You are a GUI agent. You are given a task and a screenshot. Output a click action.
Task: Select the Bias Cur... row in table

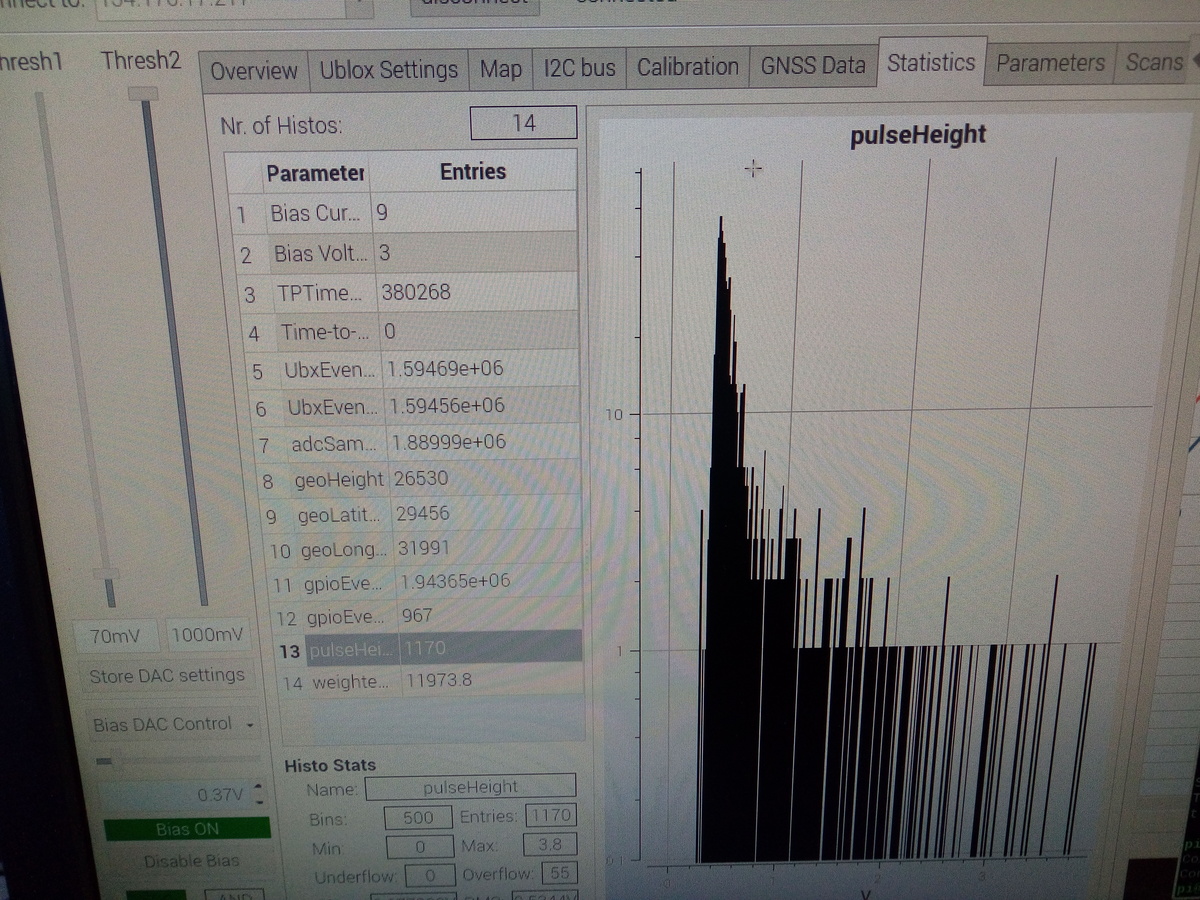(x=404, y=213)
